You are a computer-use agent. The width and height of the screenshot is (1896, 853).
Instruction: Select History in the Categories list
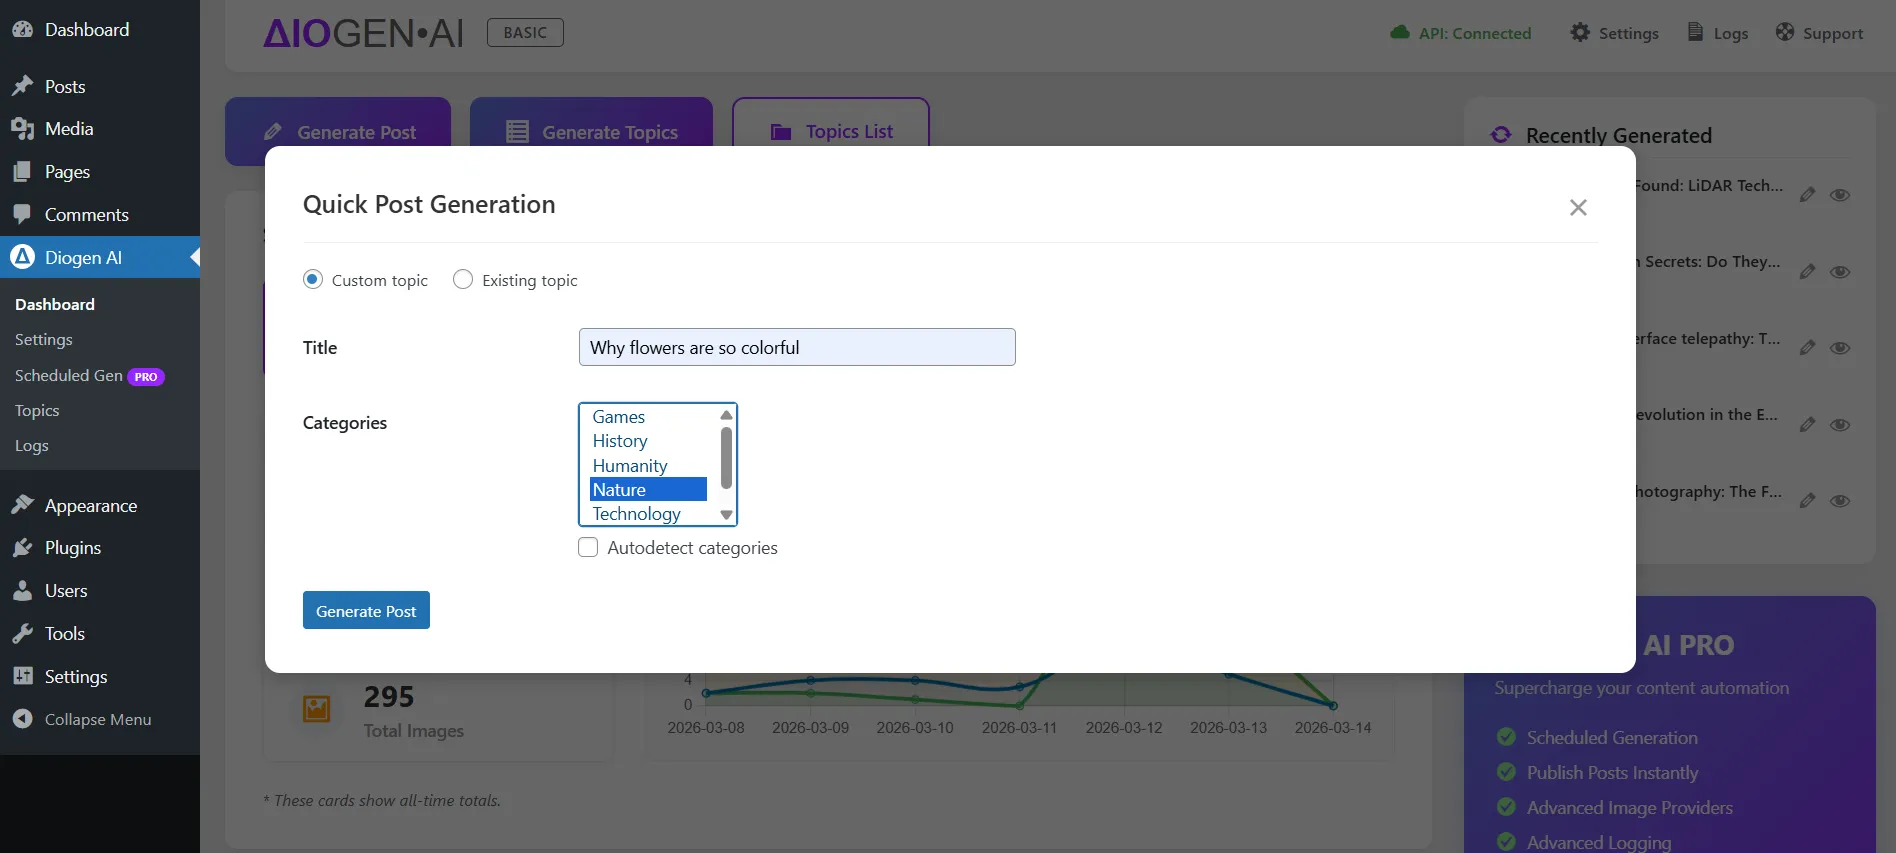click(649, 441)
